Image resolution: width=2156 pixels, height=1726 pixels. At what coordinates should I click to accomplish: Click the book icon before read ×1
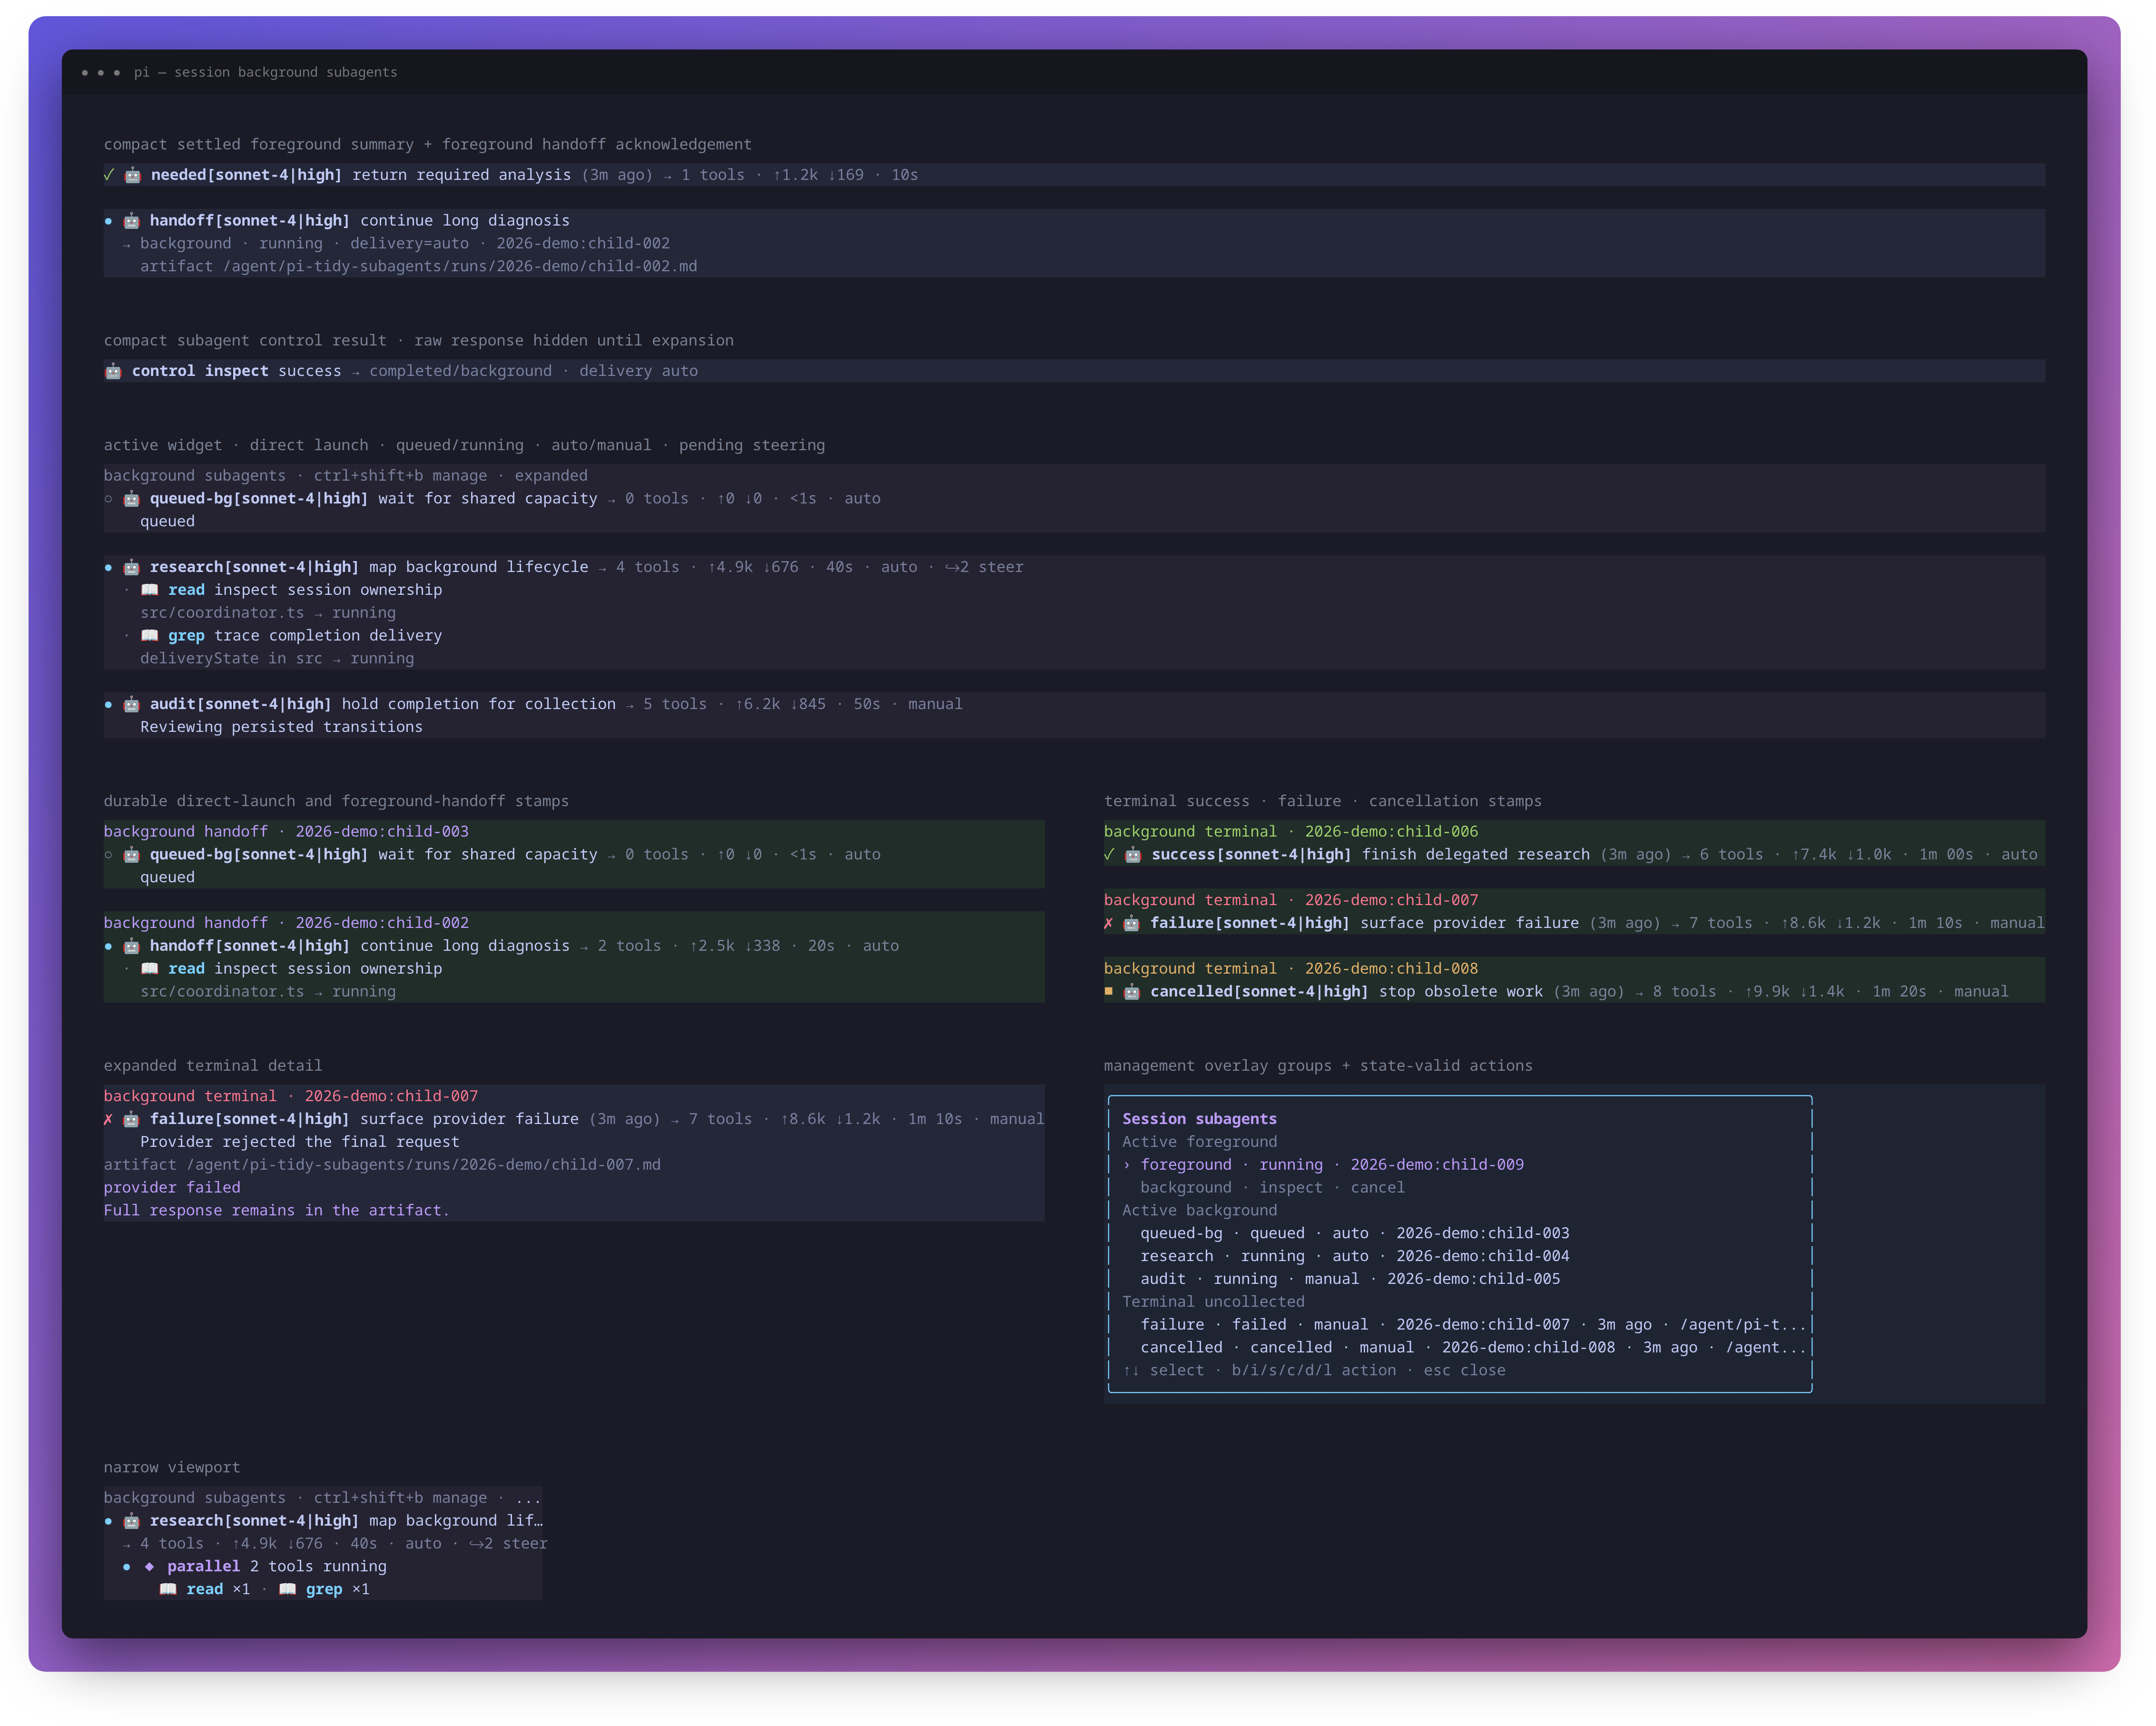pos(168,1589)
